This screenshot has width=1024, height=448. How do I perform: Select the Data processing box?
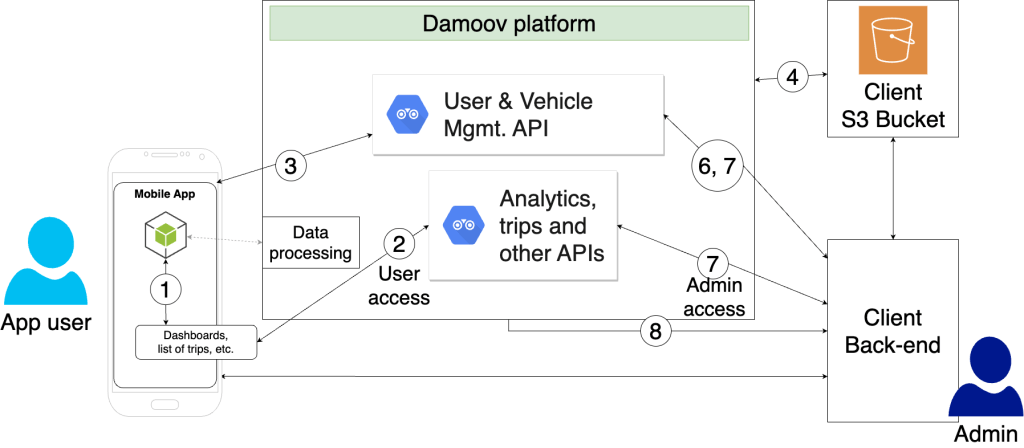[310, 243]
